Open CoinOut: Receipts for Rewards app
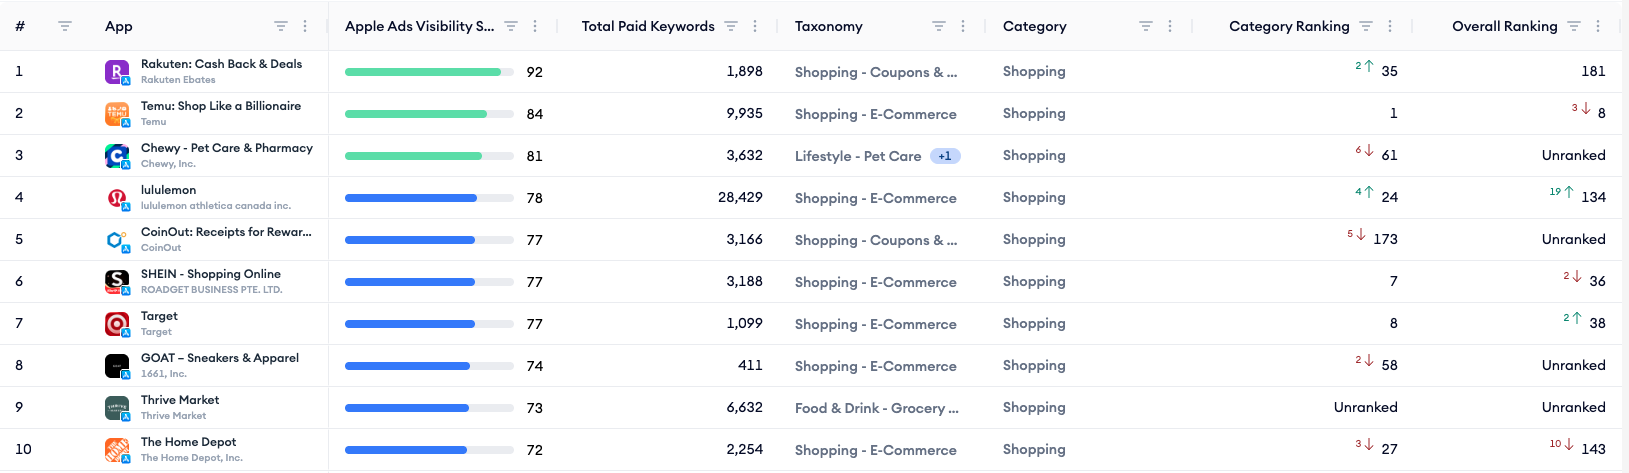 (x=226, y=232)
